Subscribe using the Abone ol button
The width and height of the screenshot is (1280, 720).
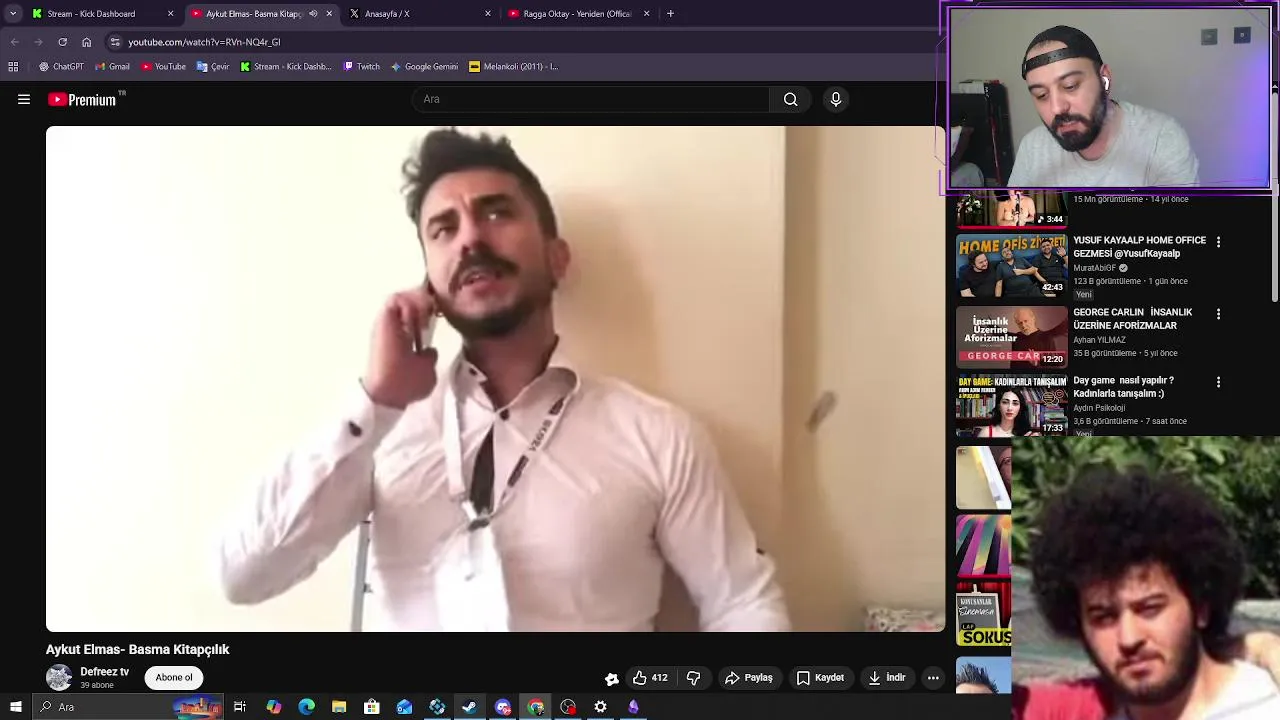pos(174,677)
